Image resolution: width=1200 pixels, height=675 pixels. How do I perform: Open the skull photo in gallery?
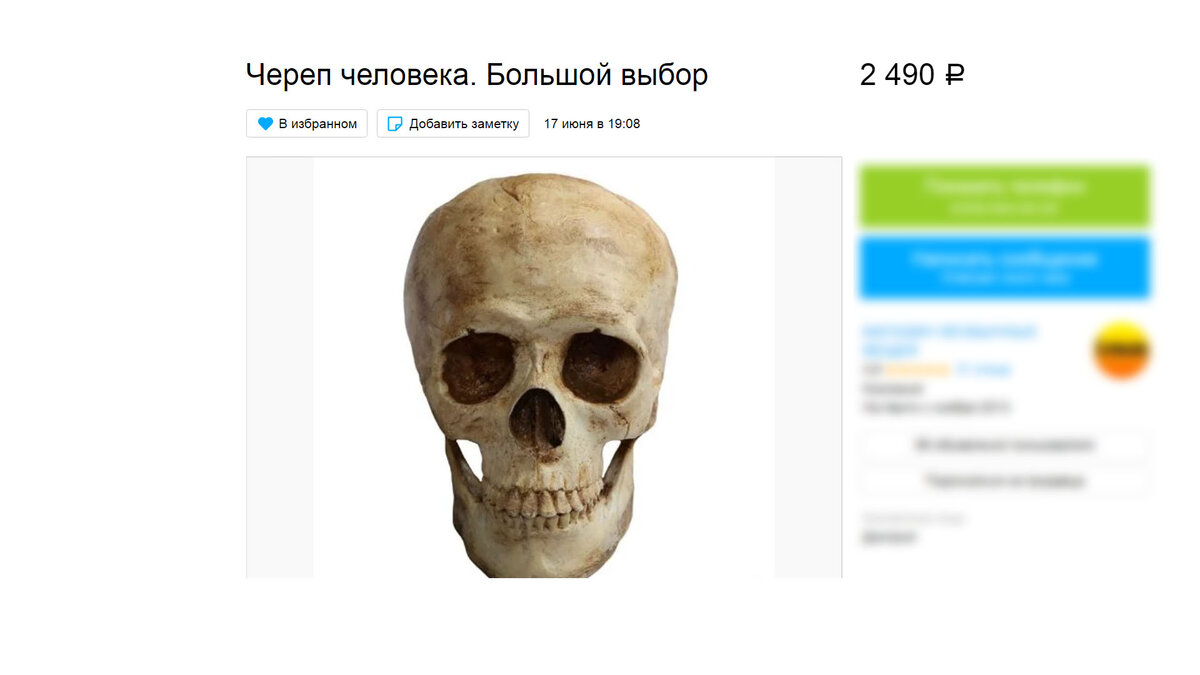click(544, 368)
